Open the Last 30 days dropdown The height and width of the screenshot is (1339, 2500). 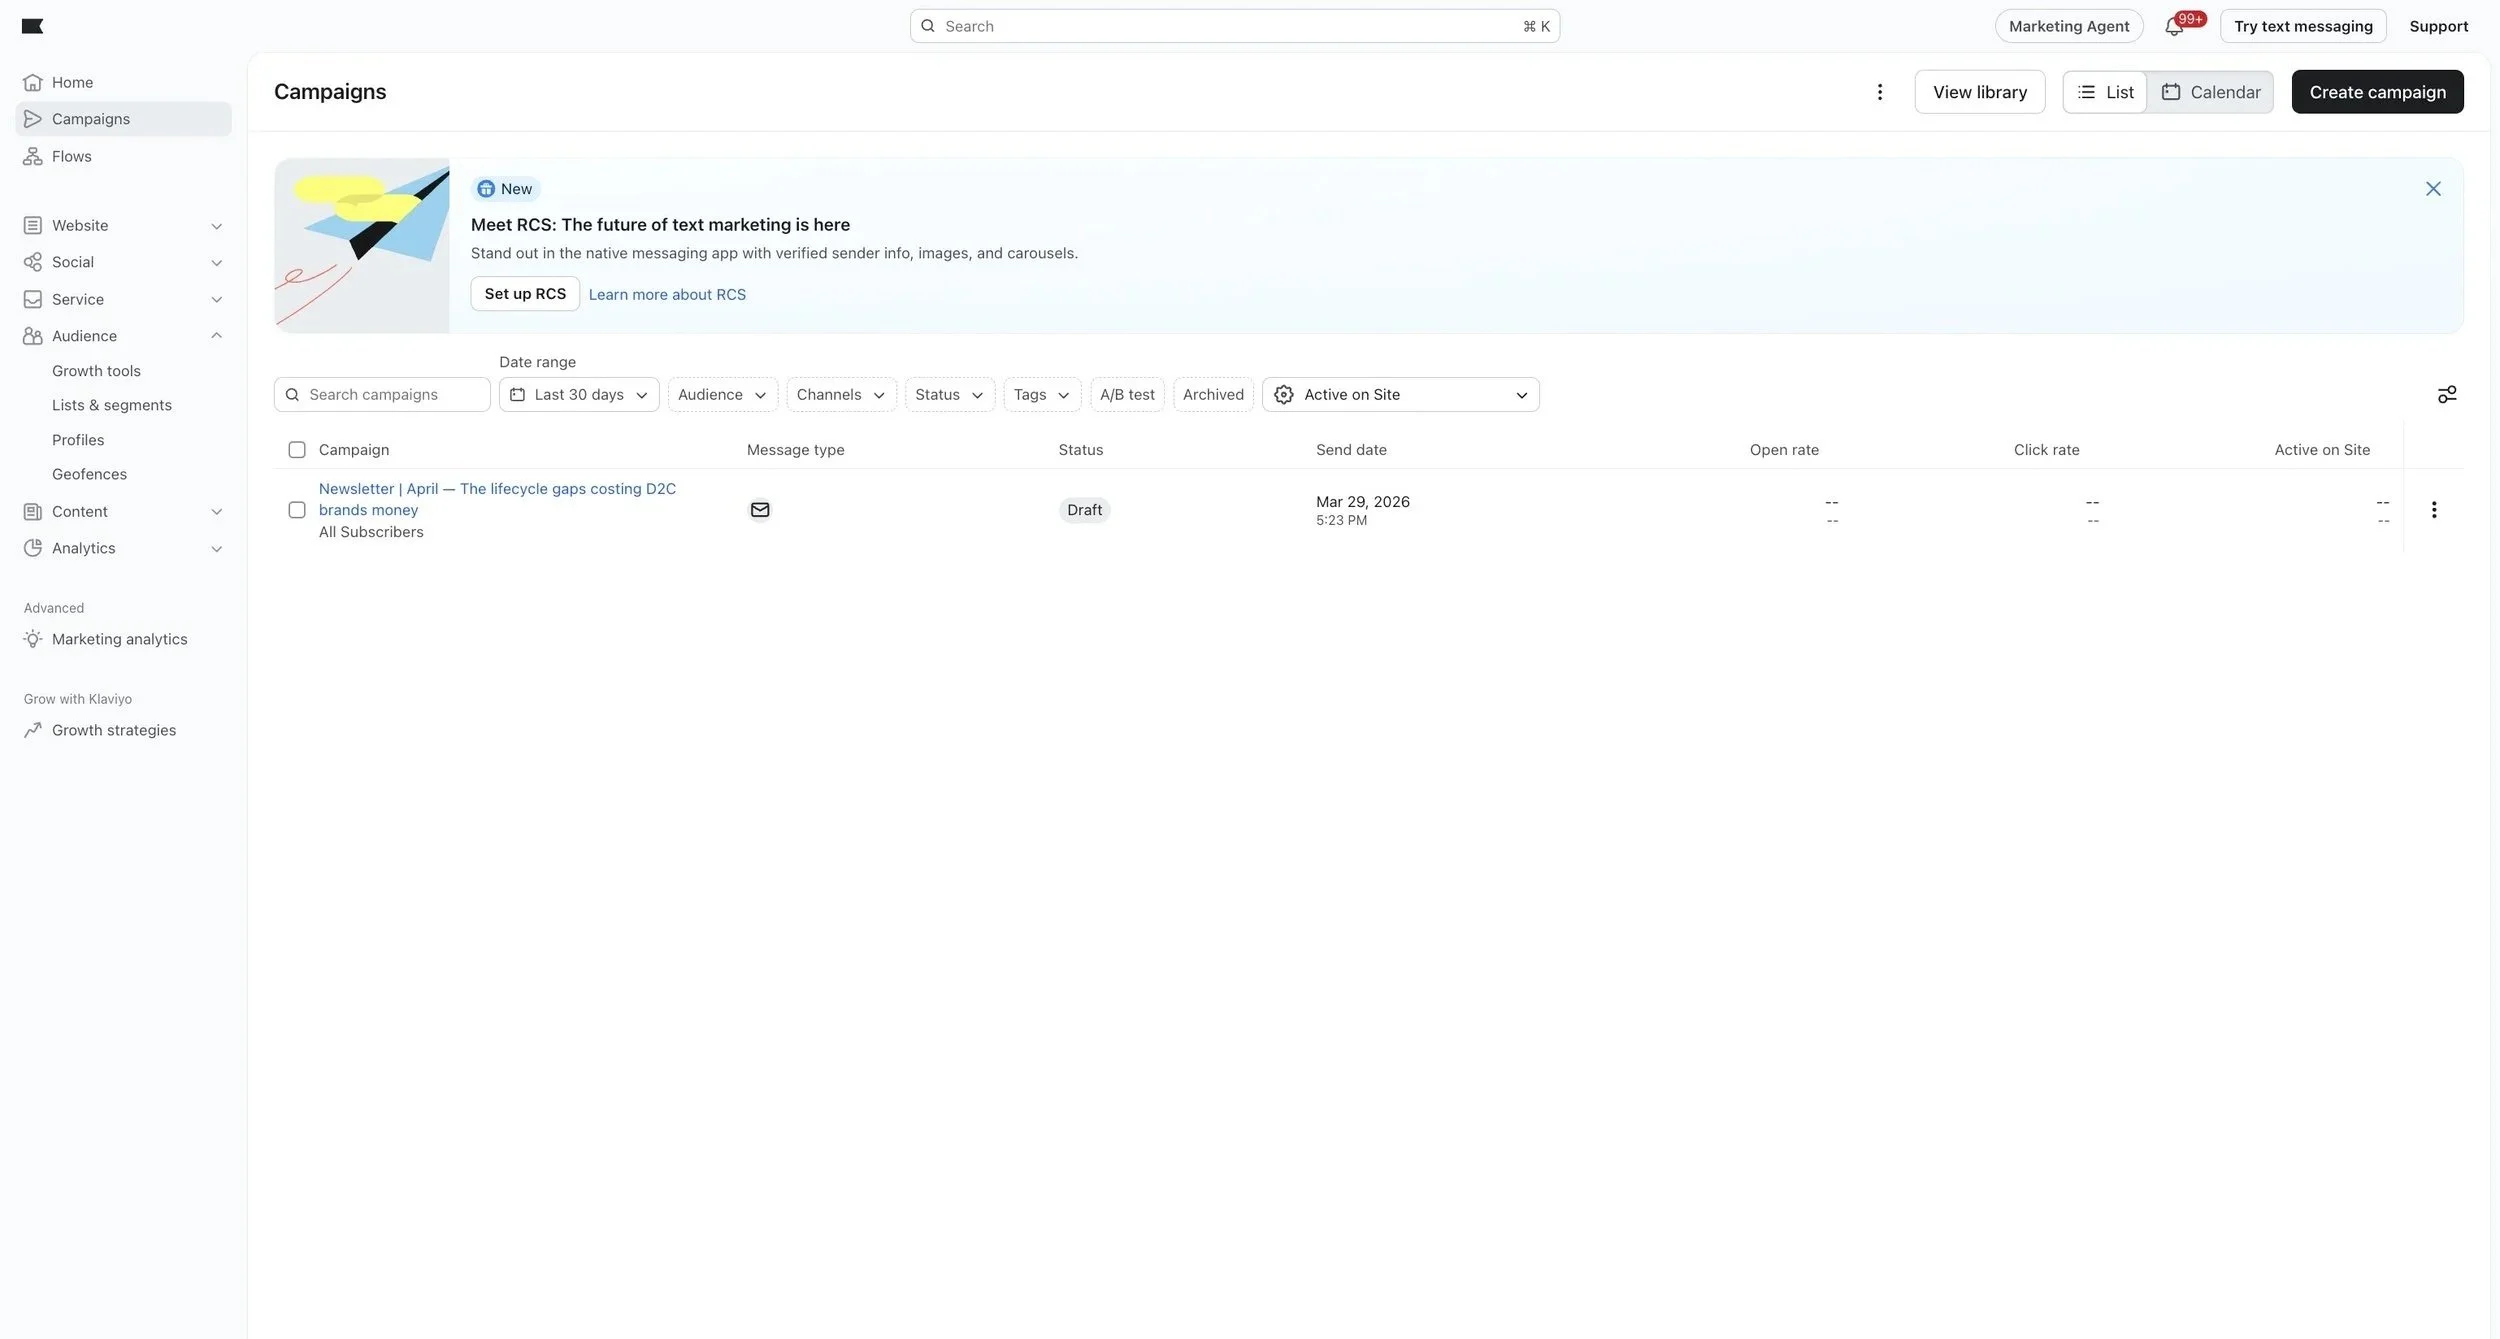coord(578,395)
